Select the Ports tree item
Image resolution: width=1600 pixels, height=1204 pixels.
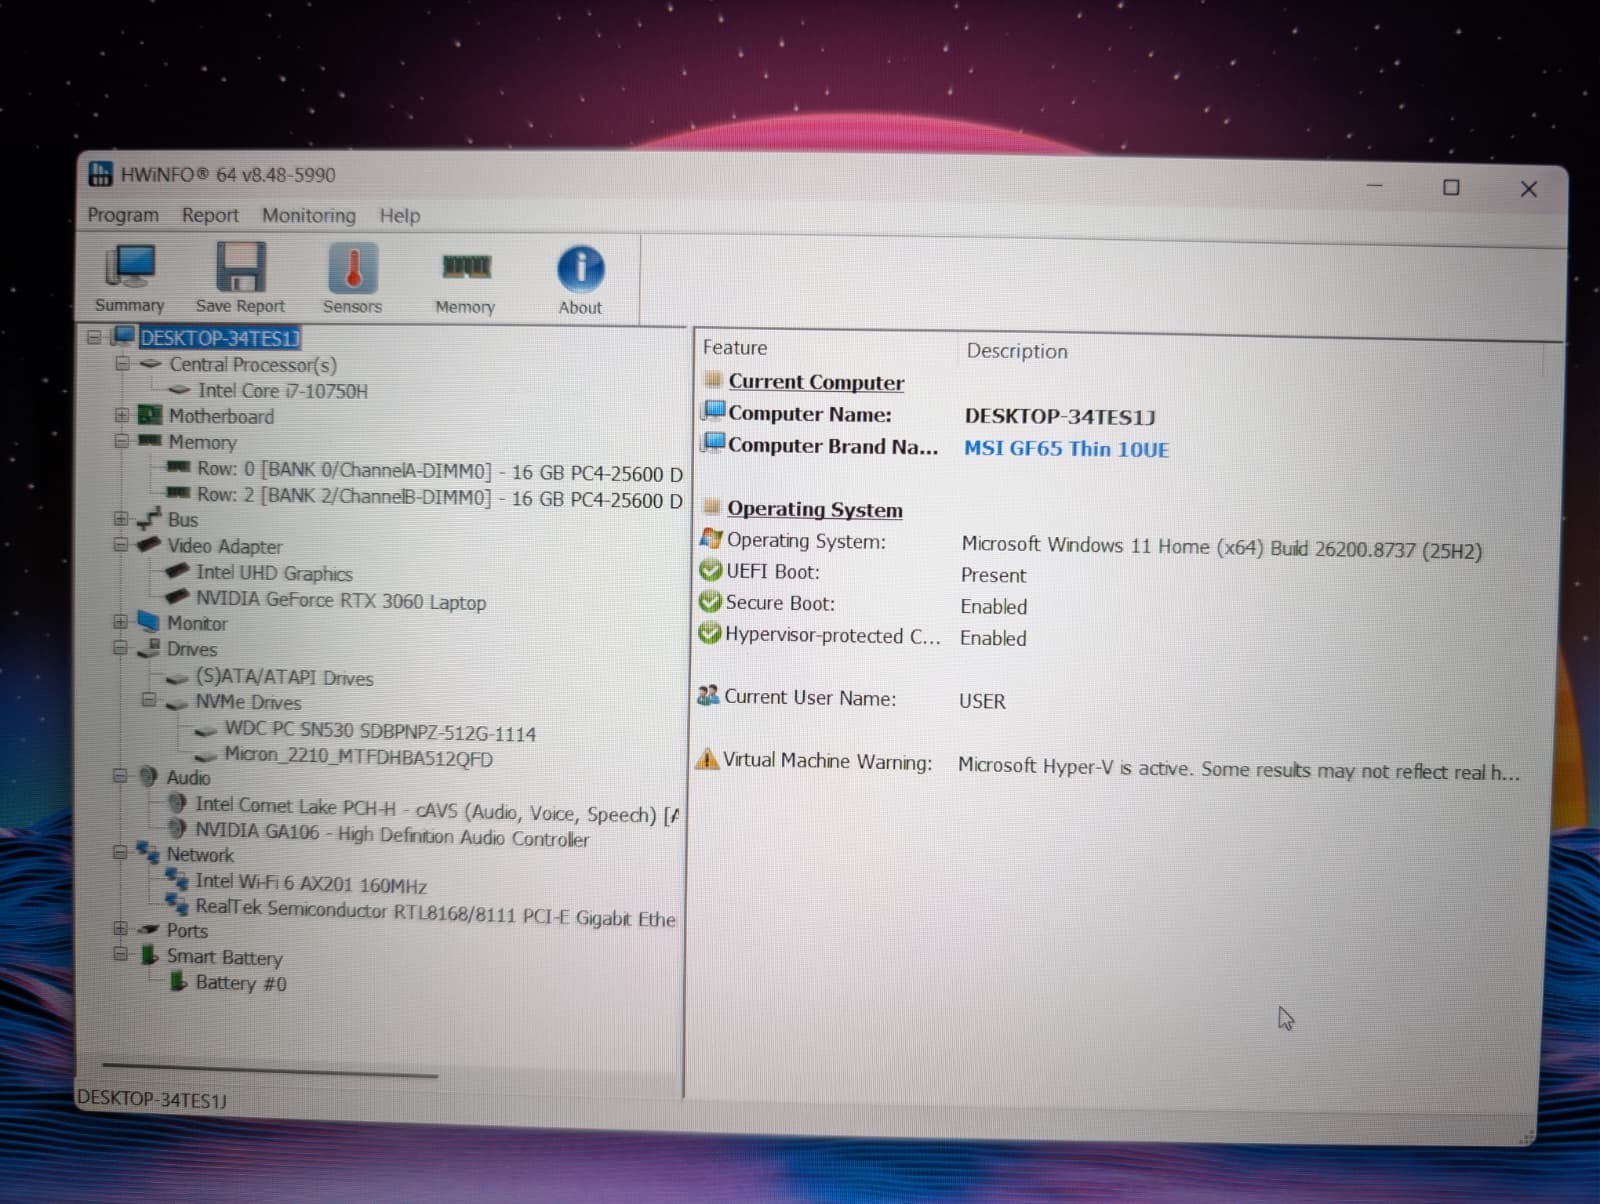187,931
